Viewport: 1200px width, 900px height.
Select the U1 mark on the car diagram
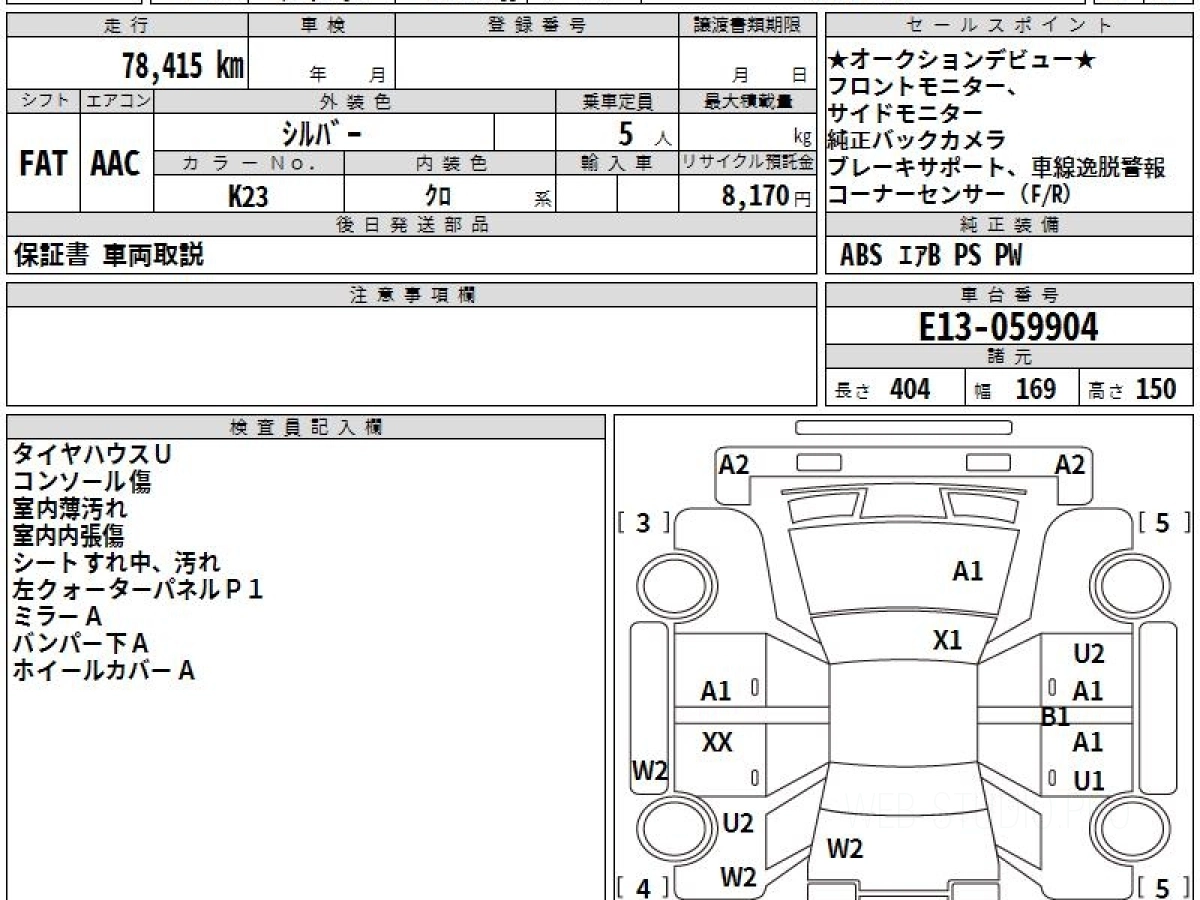pos(1088,781)
